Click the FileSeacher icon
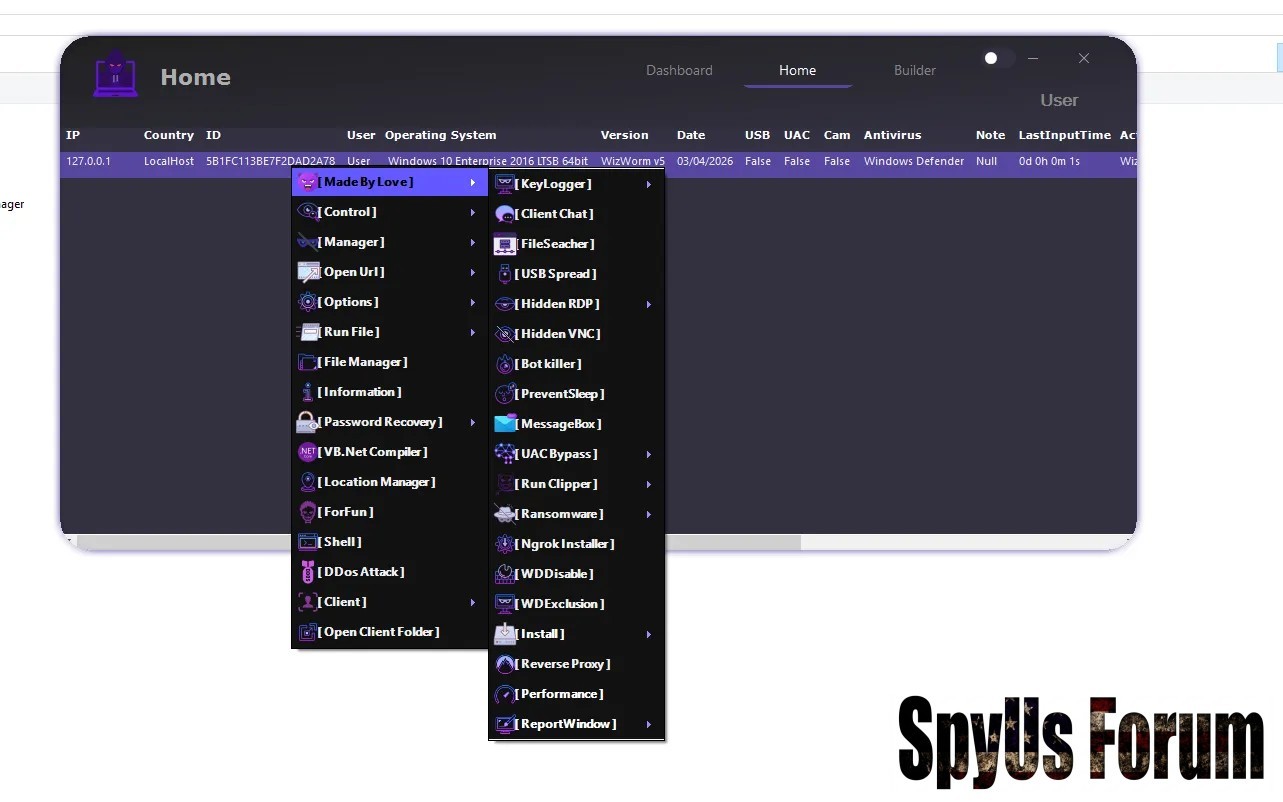Screen dimensions: 1283x802 pos(505,244)
